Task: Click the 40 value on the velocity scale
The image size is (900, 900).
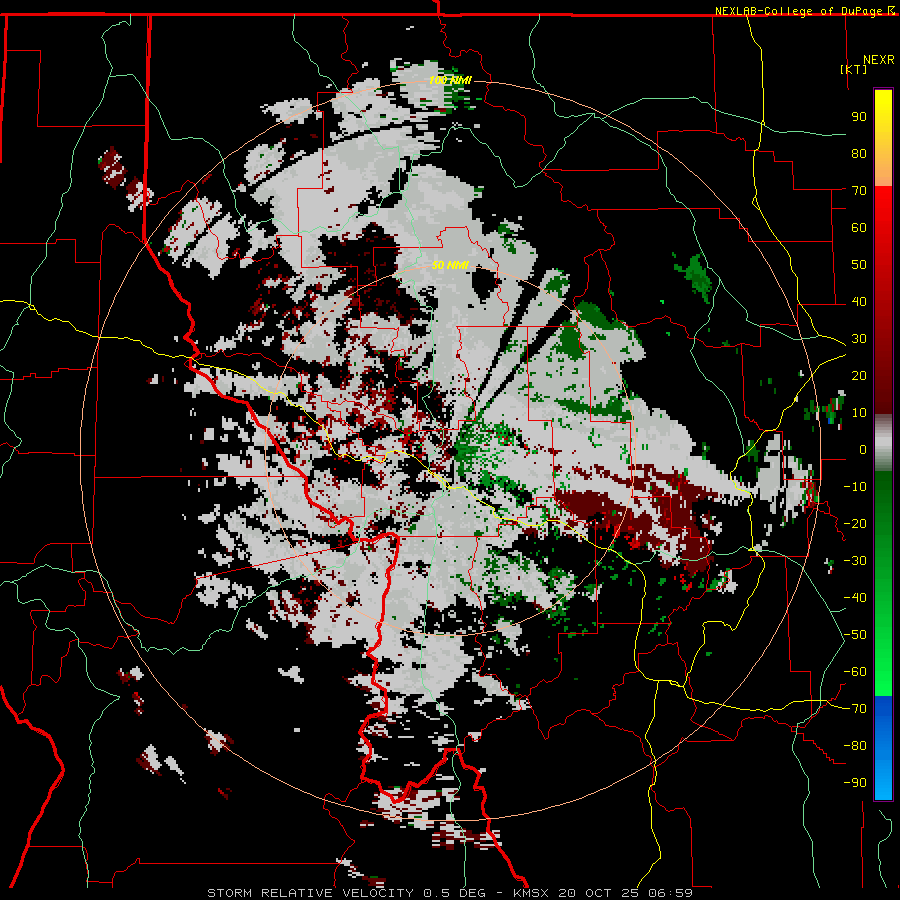Action: point(859,301)
